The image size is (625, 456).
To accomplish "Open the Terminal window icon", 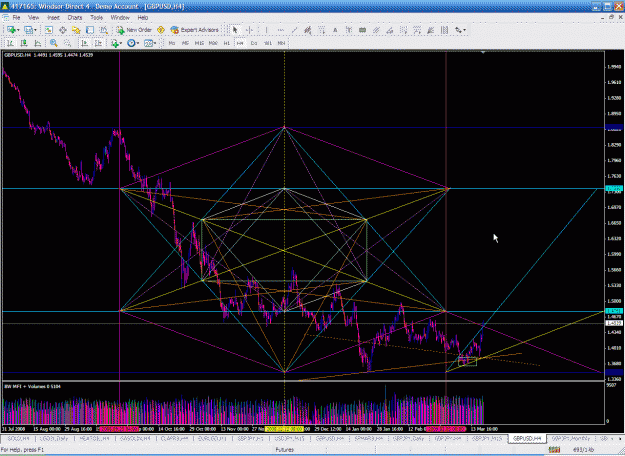I will [90, 30].
